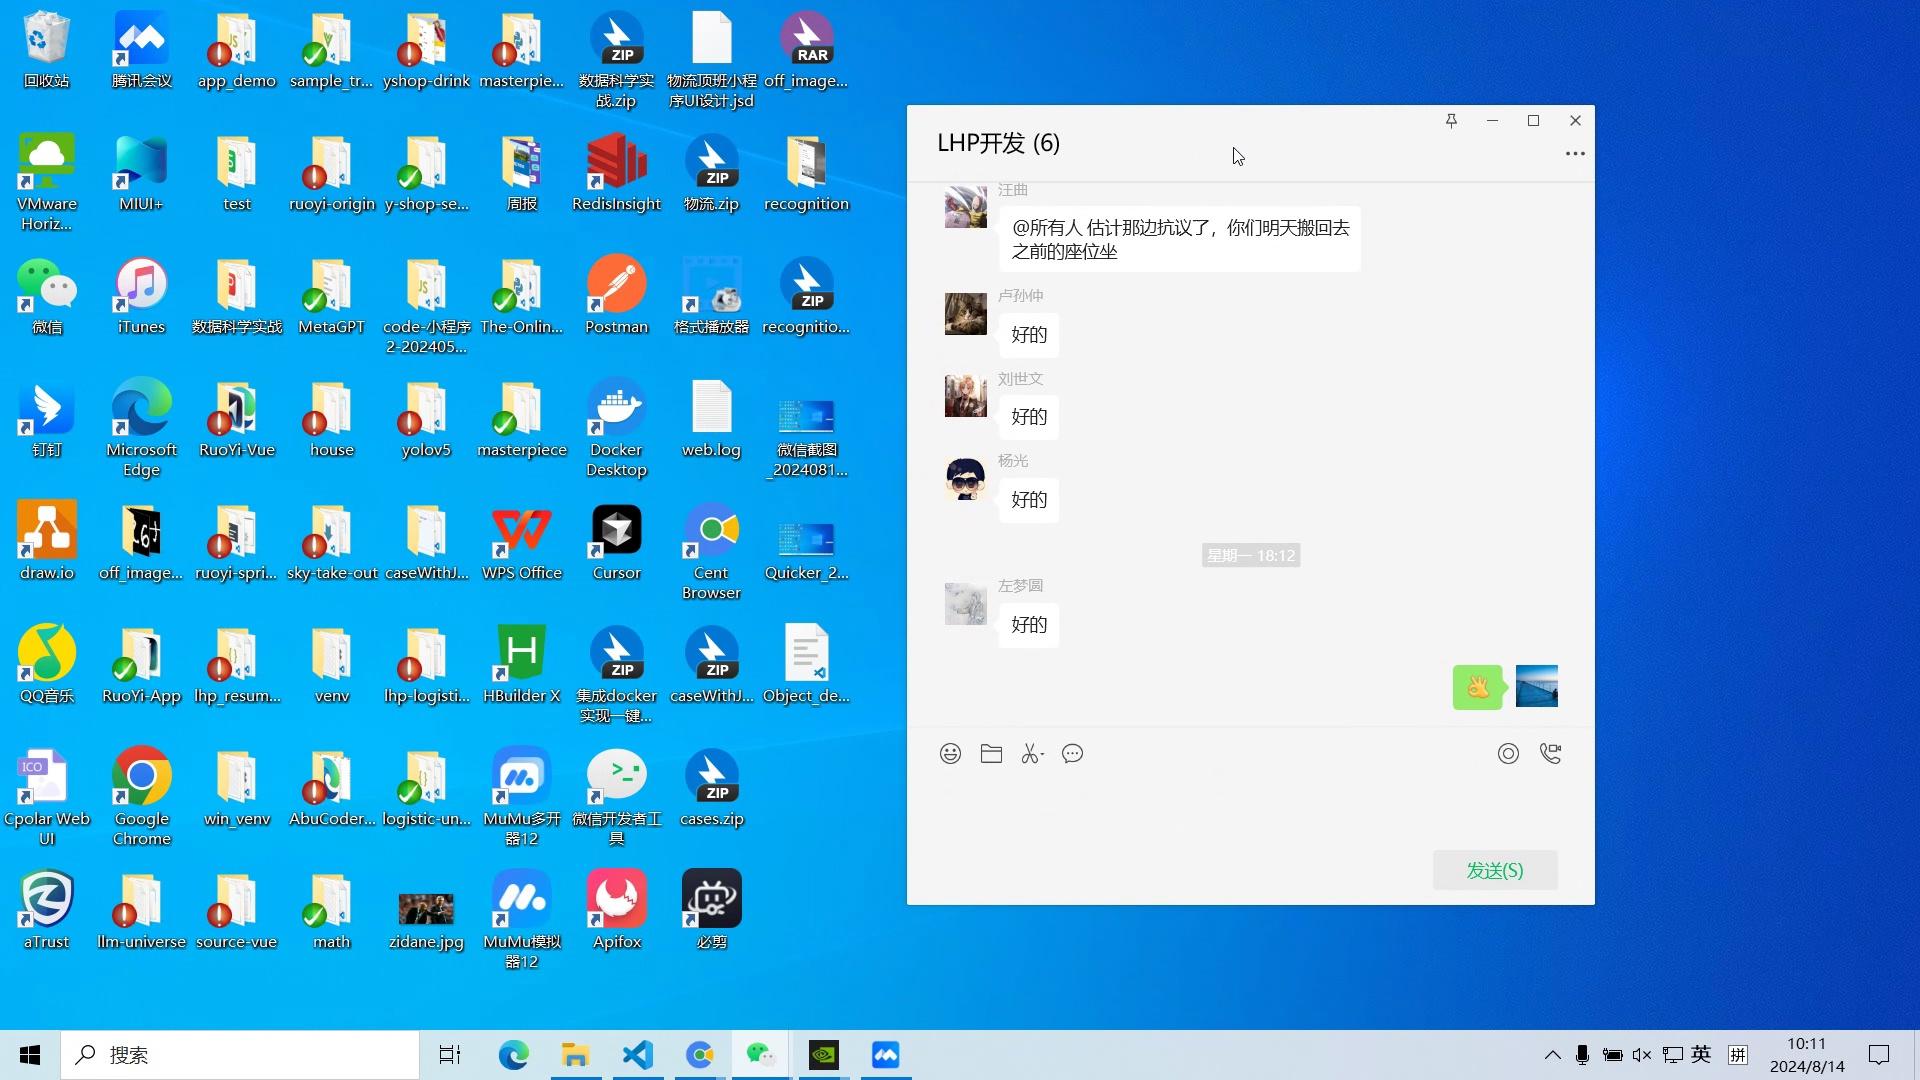
Task: Select the 微信开发者工具 desktop icon
Action: tap(616, 798)
